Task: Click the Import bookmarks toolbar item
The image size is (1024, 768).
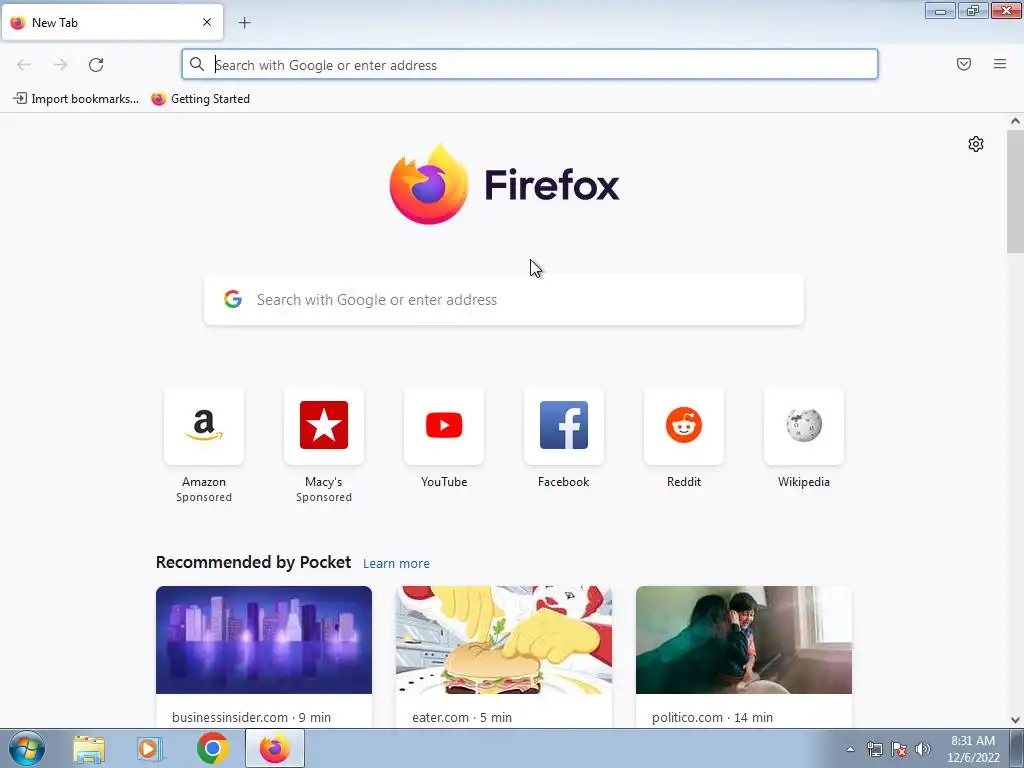Action: tap(76, 99)
